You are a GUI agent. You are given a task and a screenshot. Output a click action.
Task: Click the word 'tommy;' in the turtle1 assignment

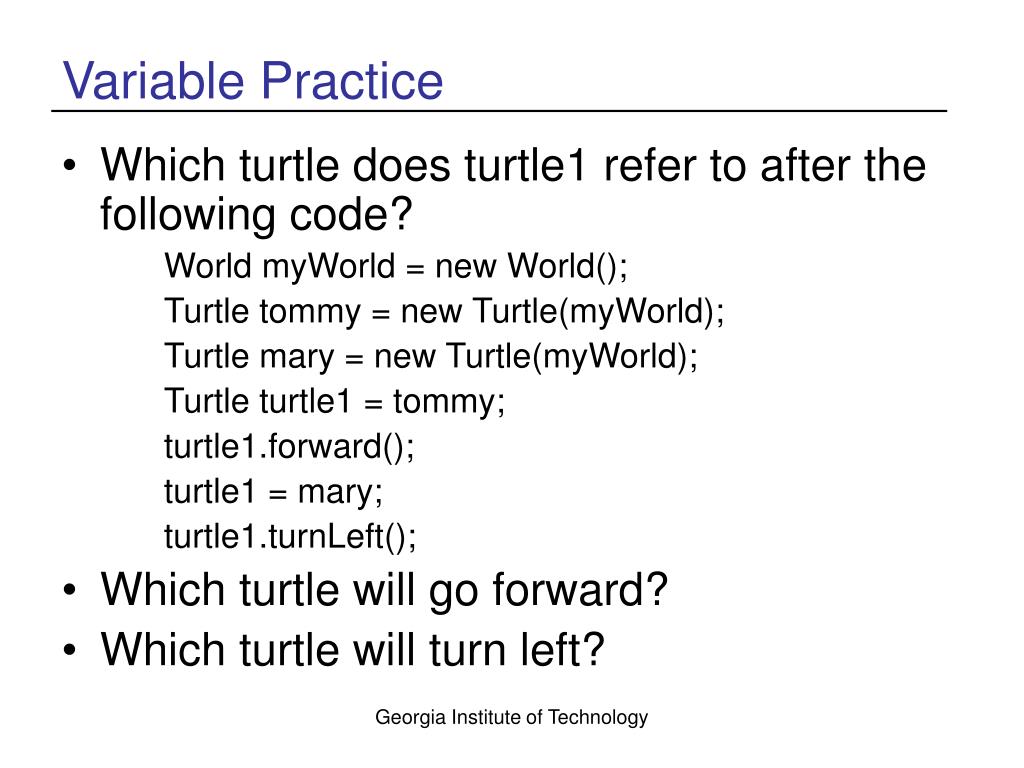[449, 403]
